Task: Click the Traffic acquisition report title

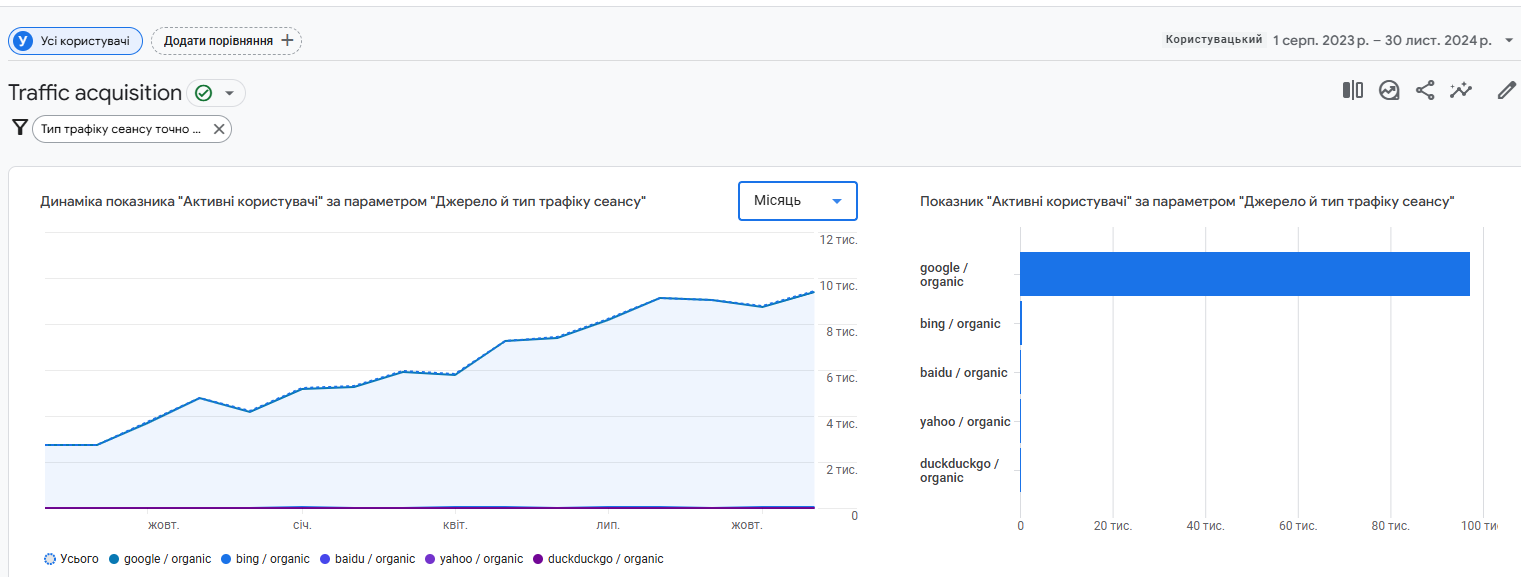Action: click(x=95, y=93)
